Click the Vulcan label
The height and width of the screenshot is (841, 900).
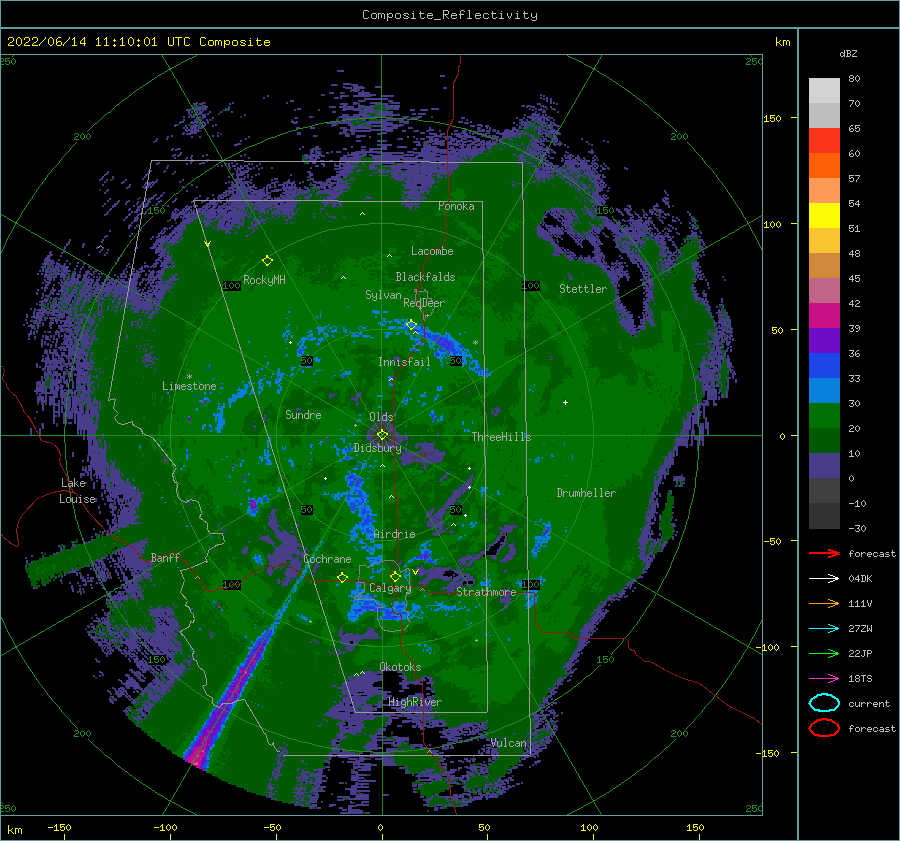pos(509,743)
